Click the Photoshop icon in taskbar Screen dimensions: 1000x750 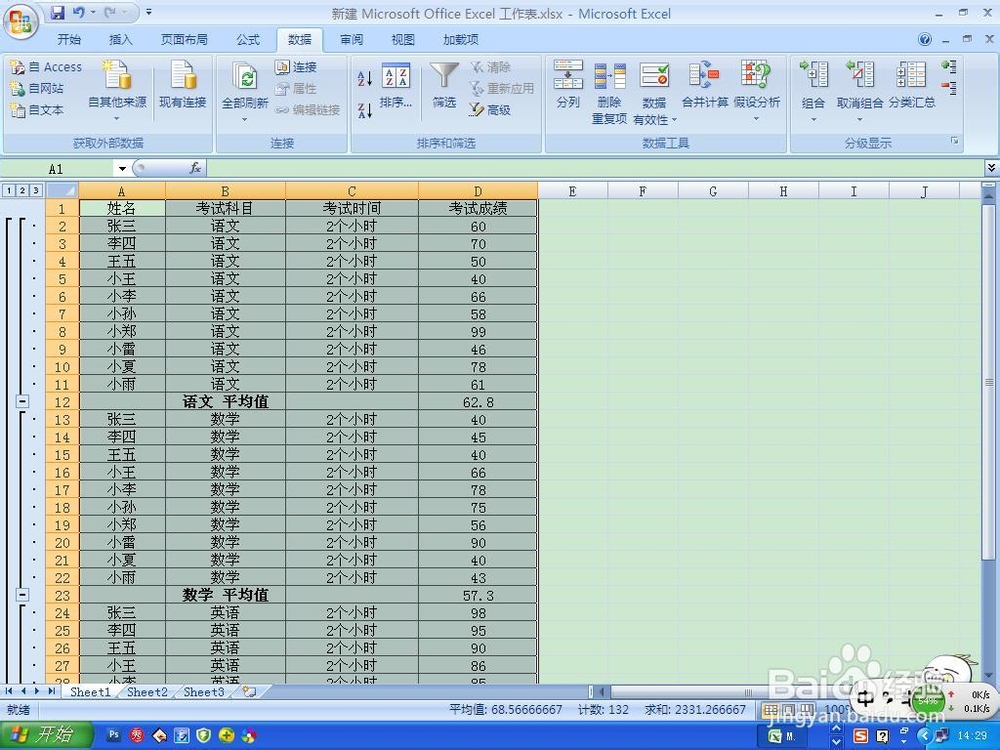114,735
